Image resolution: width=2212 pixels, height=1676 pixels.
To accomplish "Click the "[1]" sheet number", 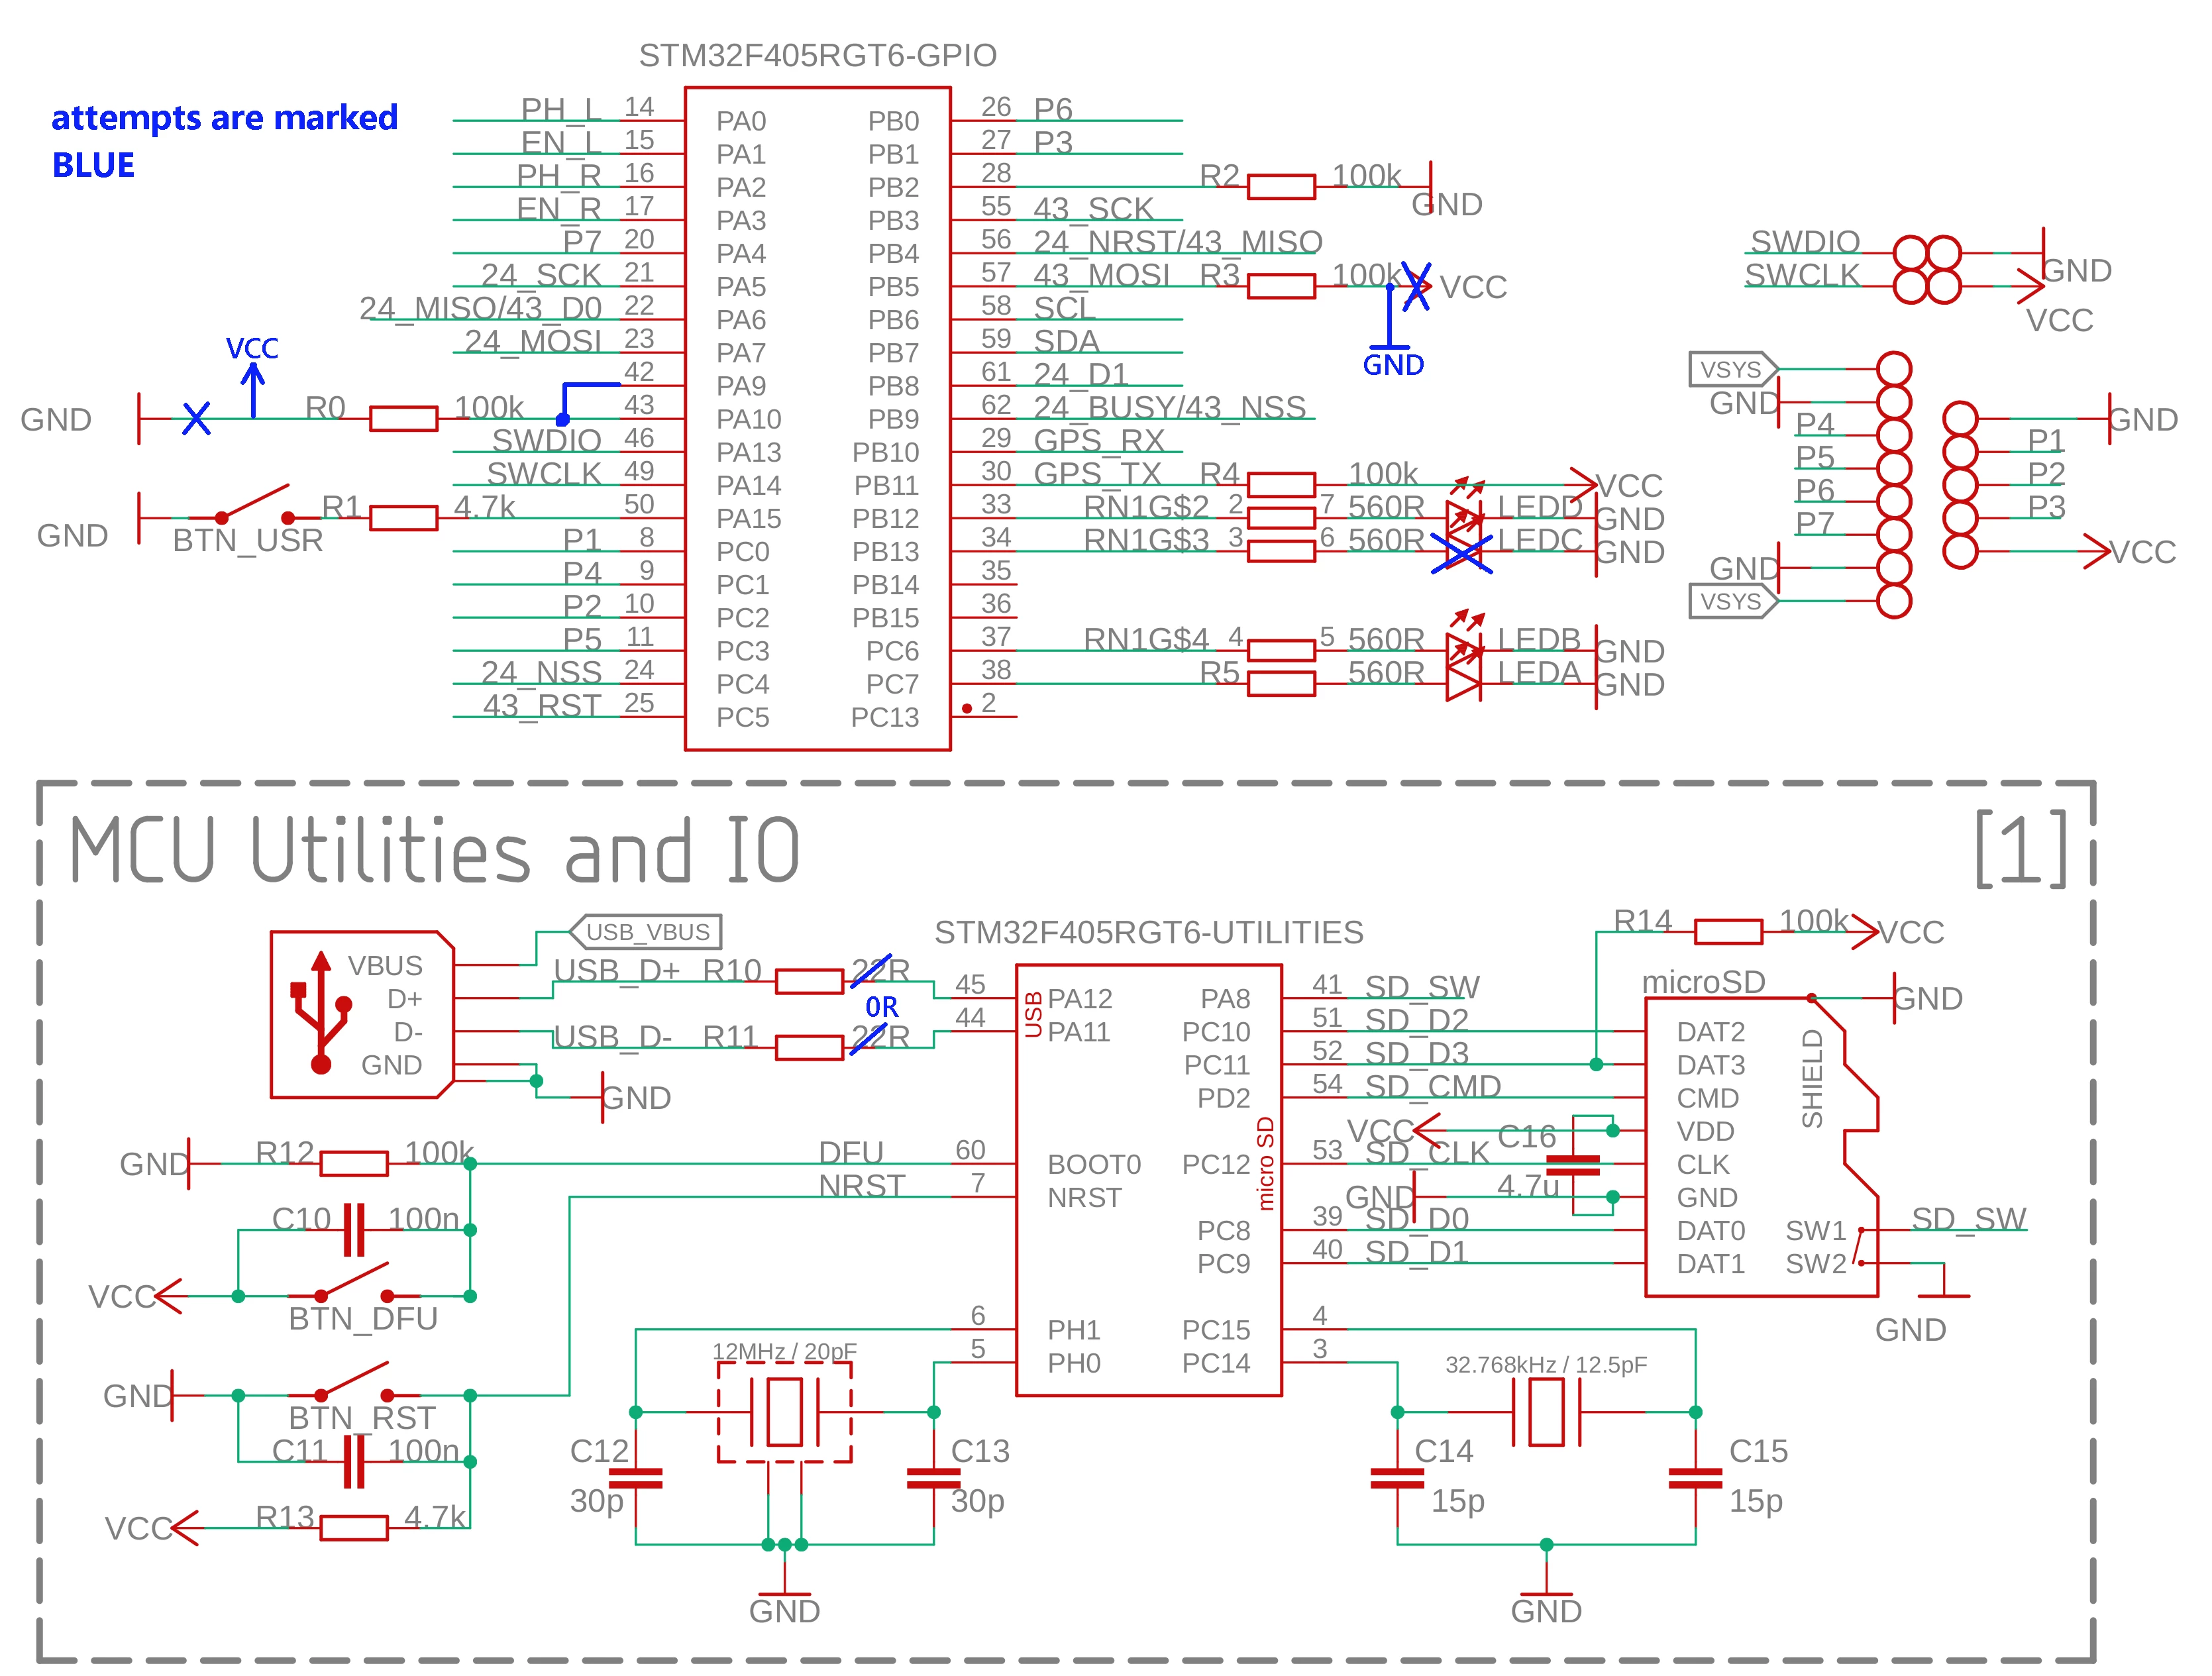I will (x=2020, y=849).
